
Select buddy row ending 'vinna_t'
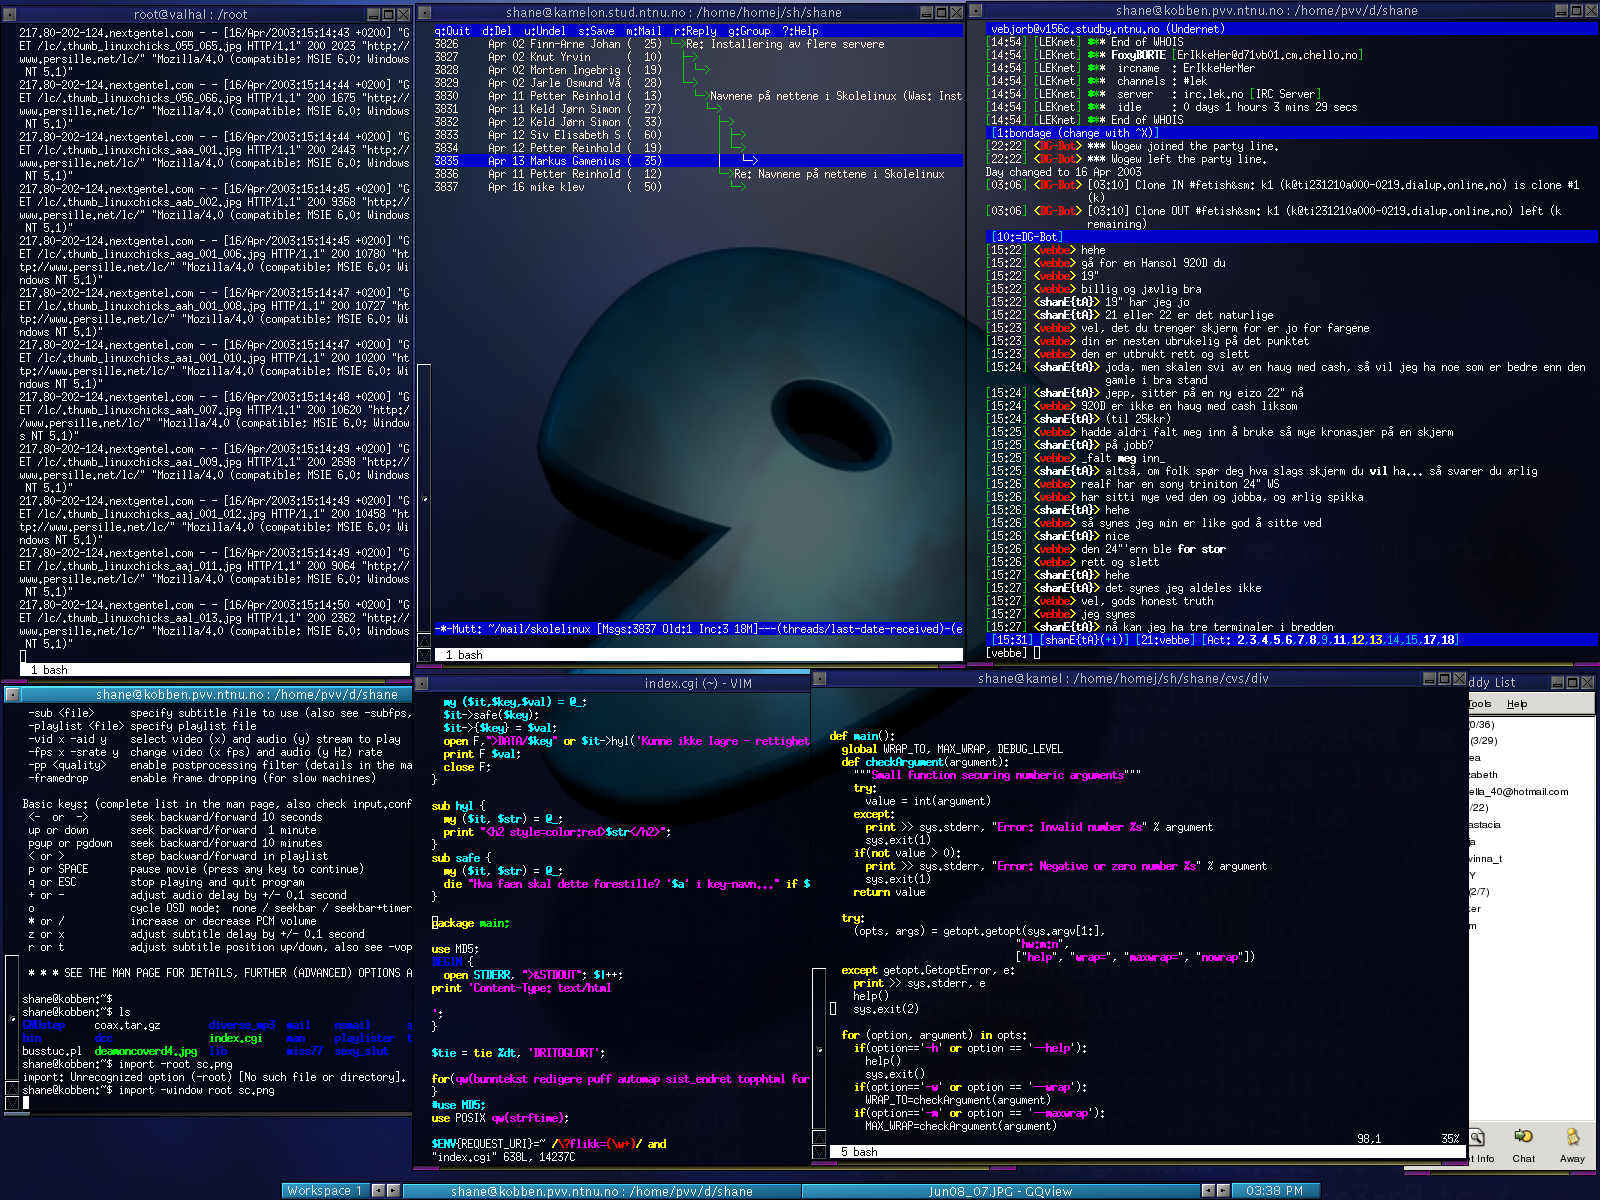(x=1485, y=858)
